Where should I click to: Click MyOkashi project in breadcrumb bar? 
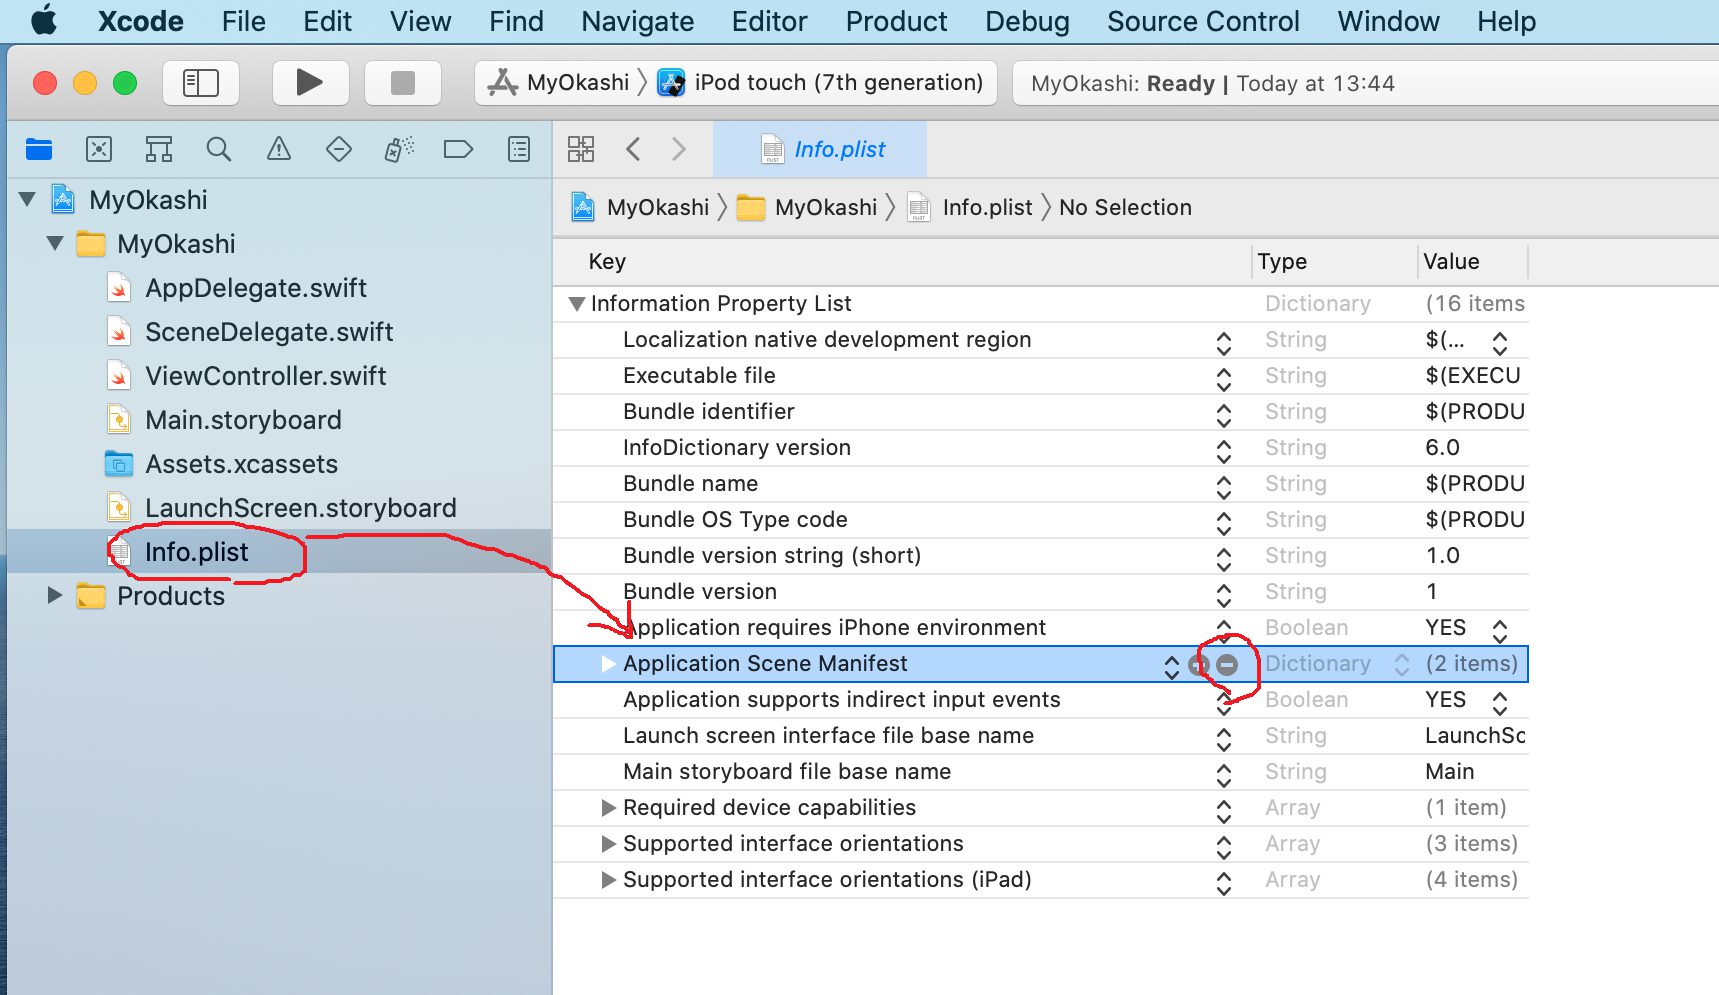click(640, 207)
